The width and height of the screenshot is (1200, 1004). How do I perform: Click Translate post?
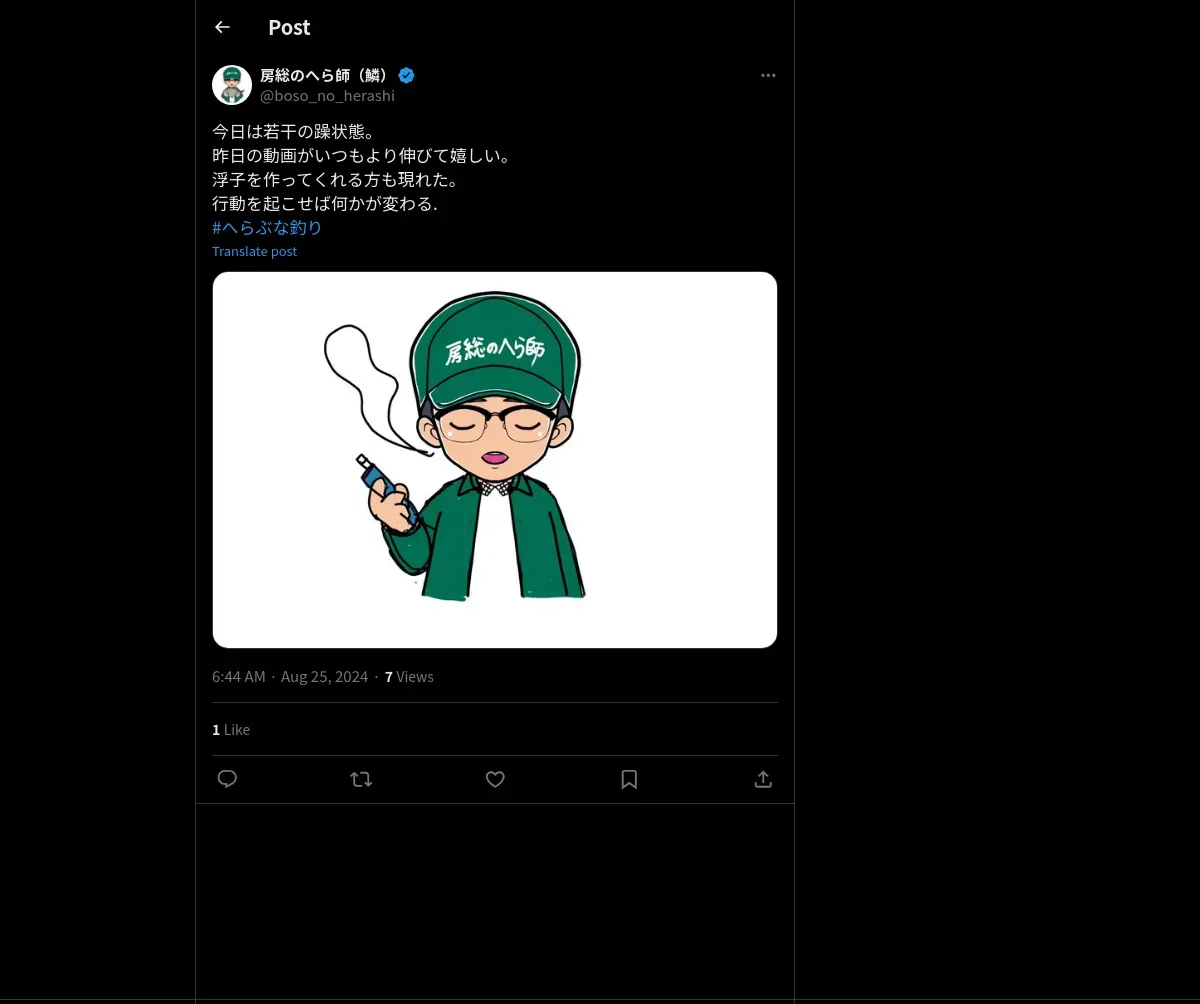click(254, 252)
